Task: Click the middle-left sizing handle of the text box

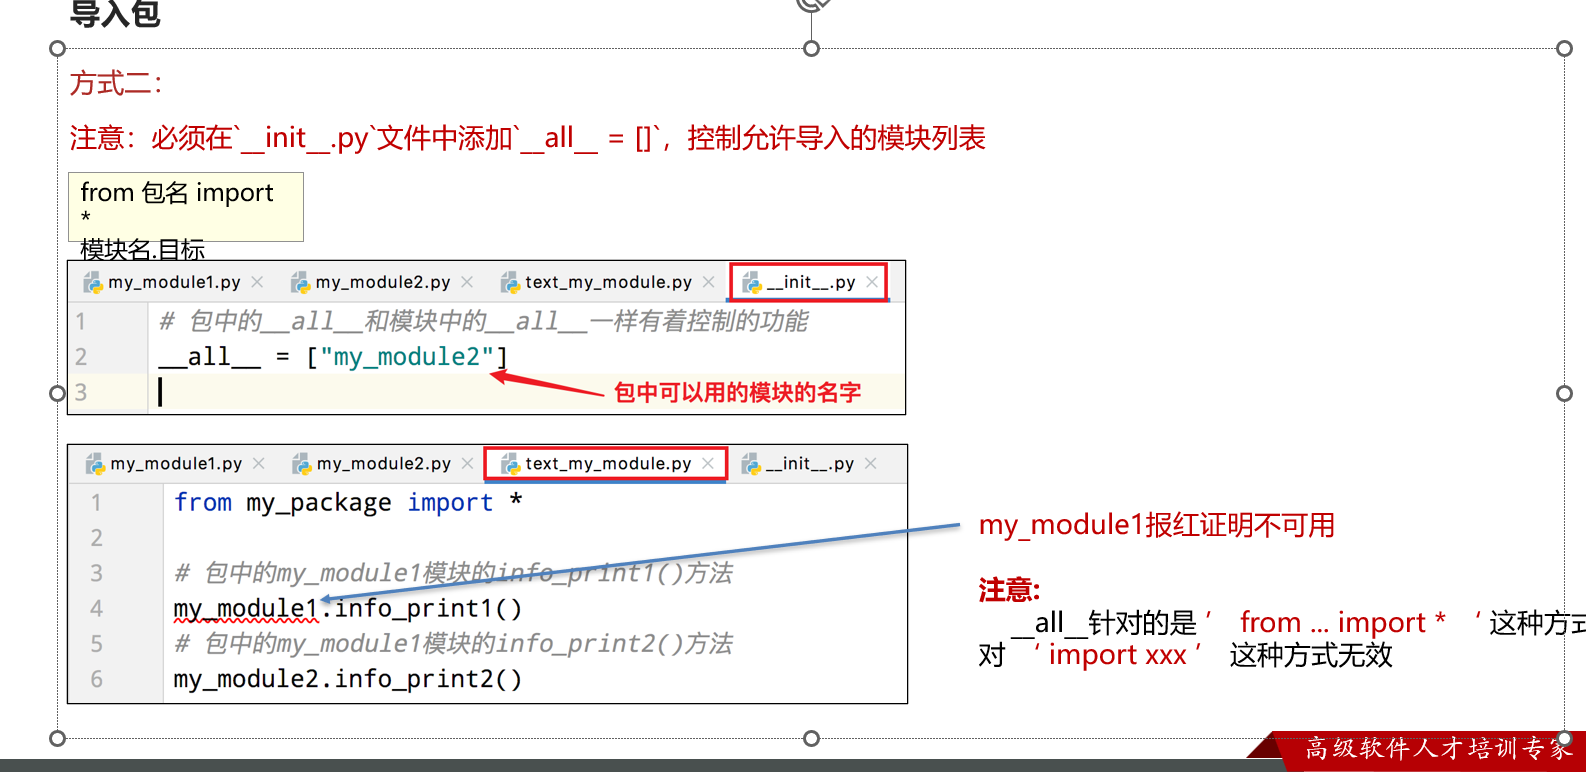Action: (57, 393)
